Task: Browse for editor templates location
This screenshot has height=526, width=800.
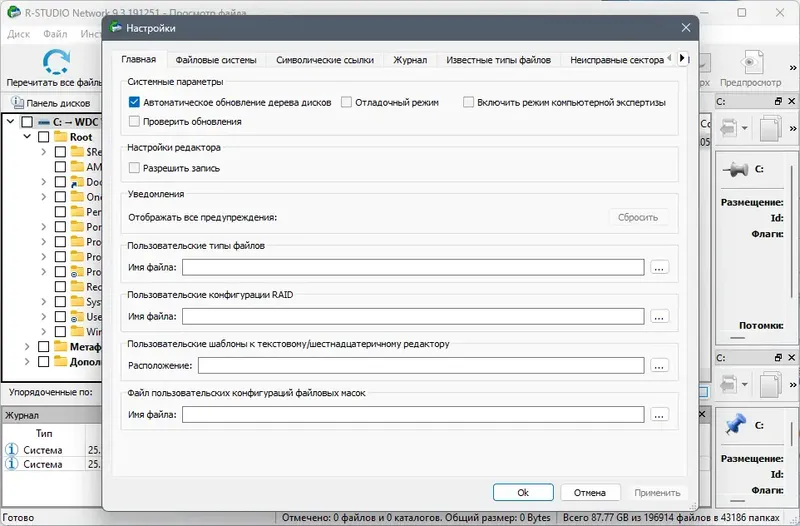Action: (x=659, y=366)
